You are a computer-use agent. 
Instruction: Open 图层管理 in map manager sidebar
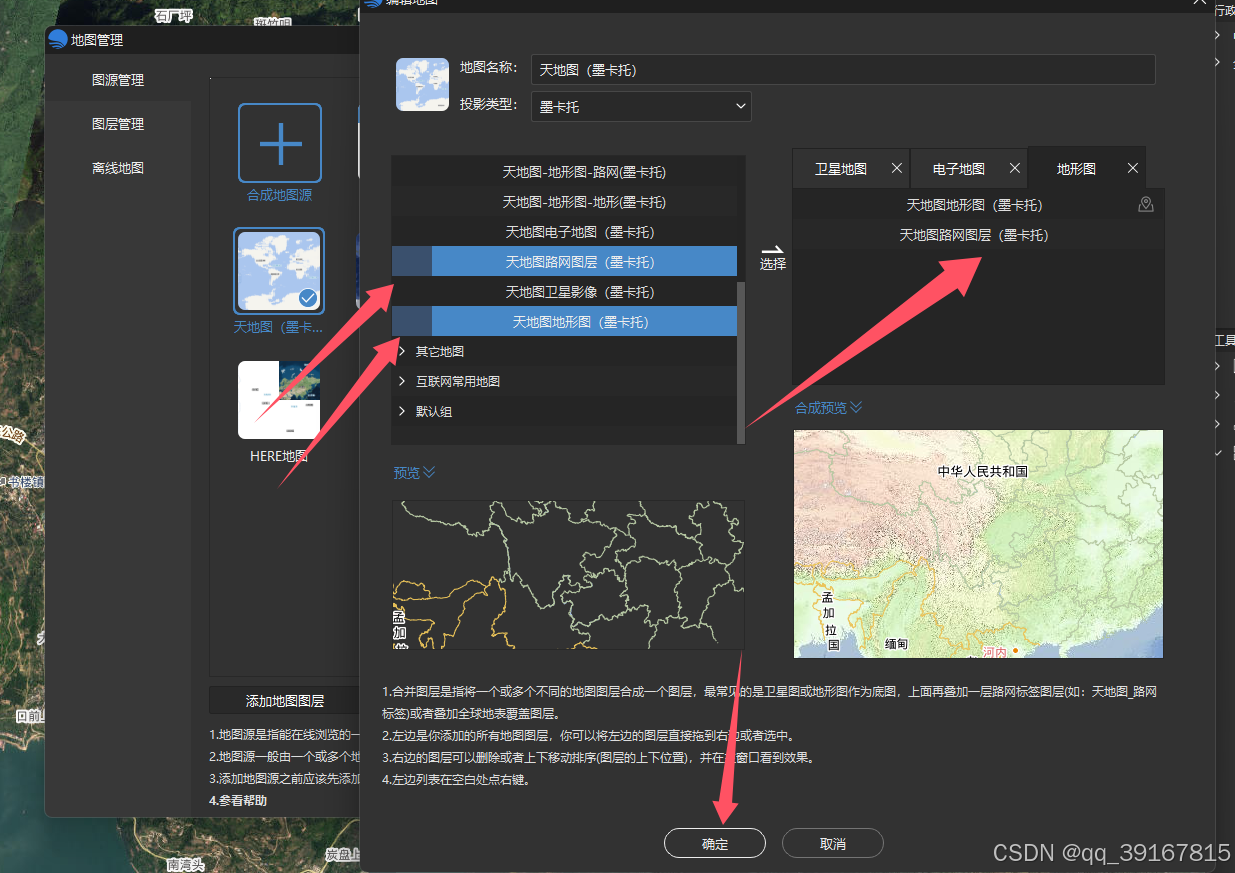pos(118,124)
